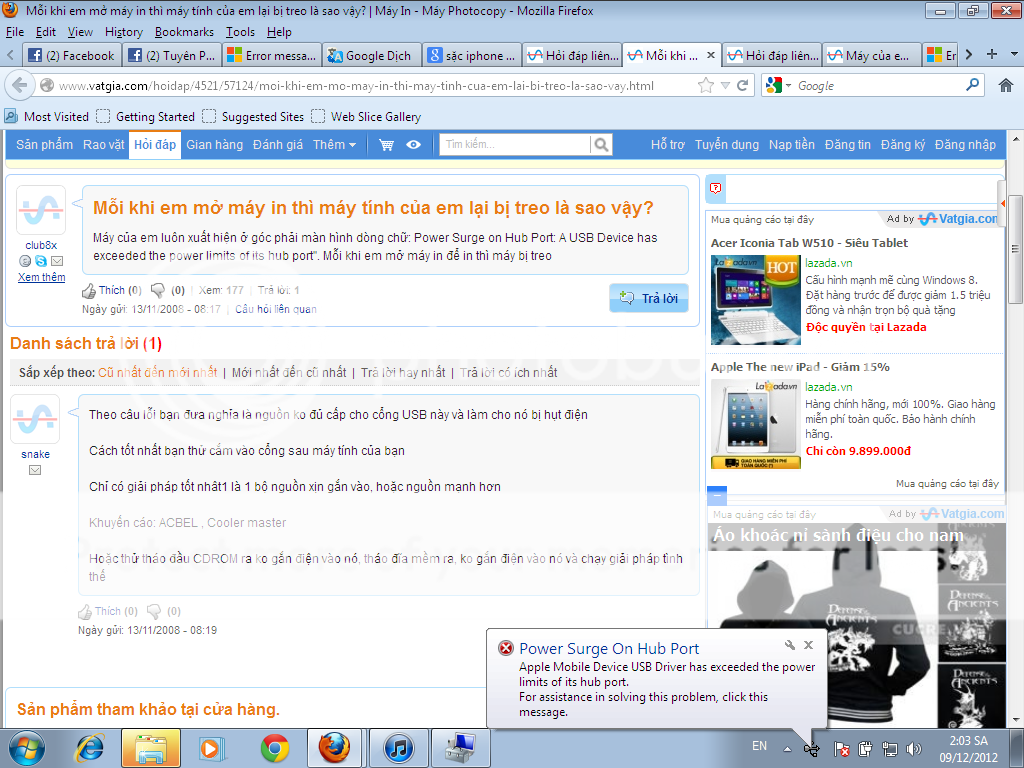Screen dimensions: 1024x768
Task: Open the Google search engine dropdown
Action: [x=775, y=86]
